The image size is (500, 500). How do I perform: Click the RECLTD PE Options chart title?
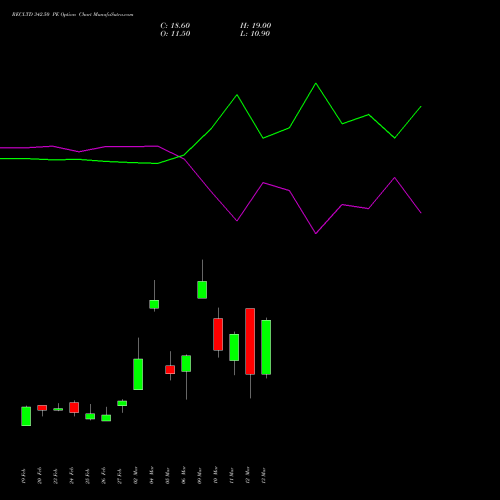coord(72,15)
